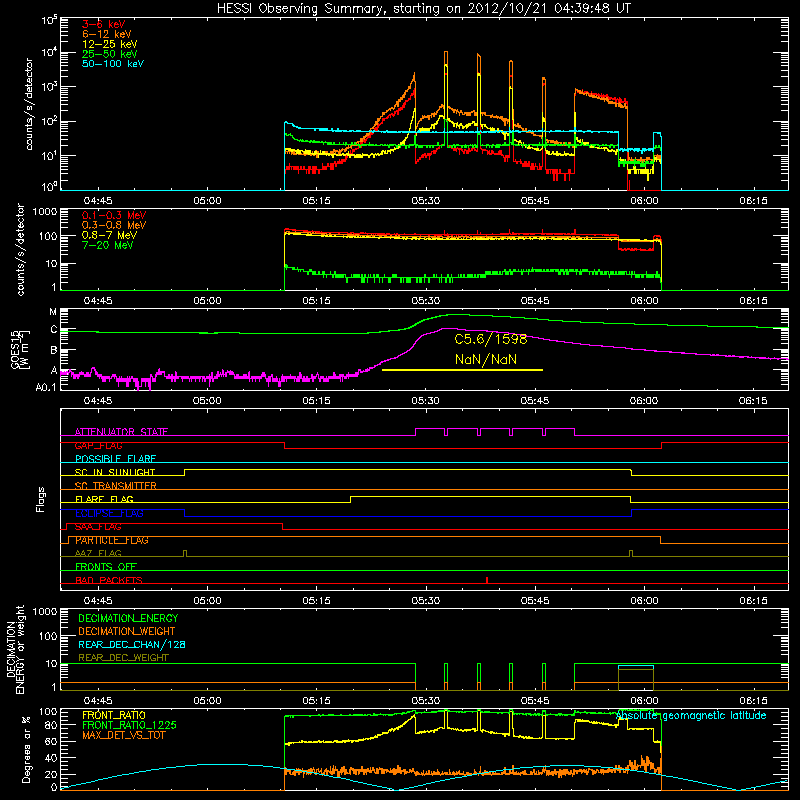The width and height of the screenshot is (800, 800).
Task: Click the NaN/NaN annotation text
Action: pyautogui.click(x=486, y=359)
